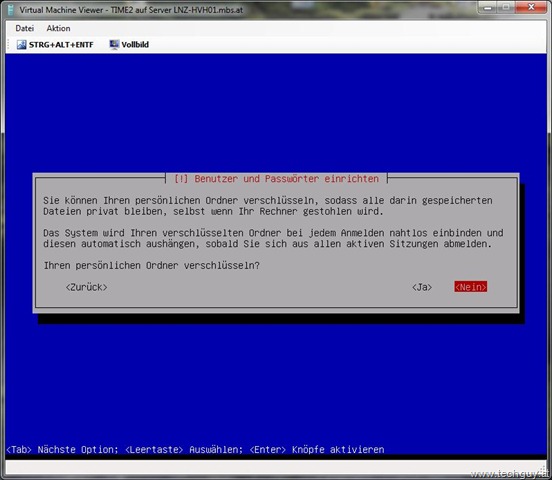Click the dotted toolbar grip handle
The image size is (552, 480).
[x=8, y=45]
